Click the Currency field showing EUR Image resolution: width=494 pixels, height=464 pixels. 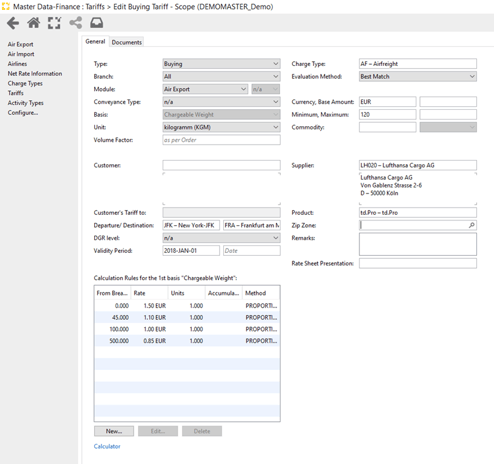click(388, 102)
